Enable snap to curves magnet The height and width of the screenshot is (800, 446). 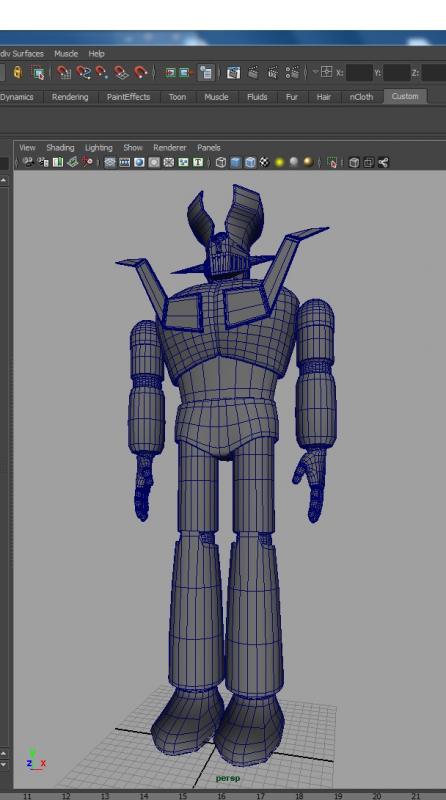83,72
